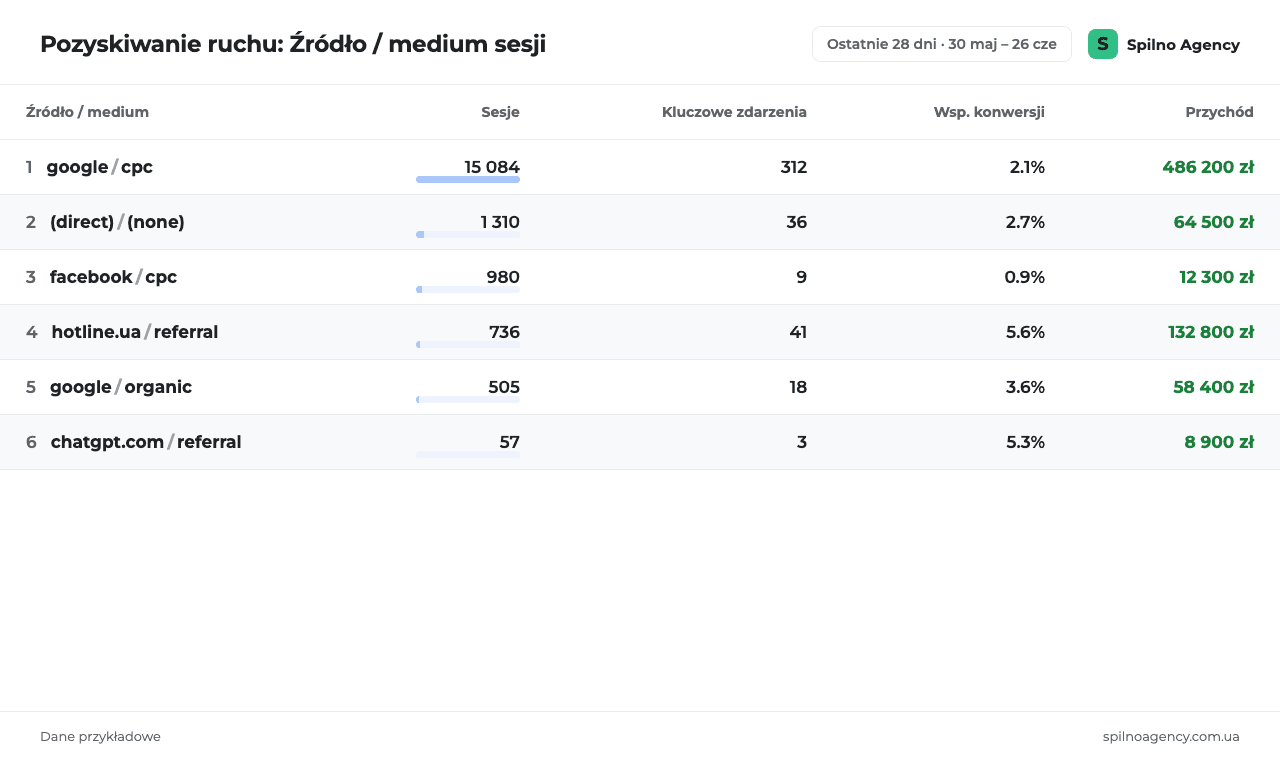Click the conversion rate 0.9%
The width and height of the screenshot is (1280, 760).
click(x=1025, y=277)
